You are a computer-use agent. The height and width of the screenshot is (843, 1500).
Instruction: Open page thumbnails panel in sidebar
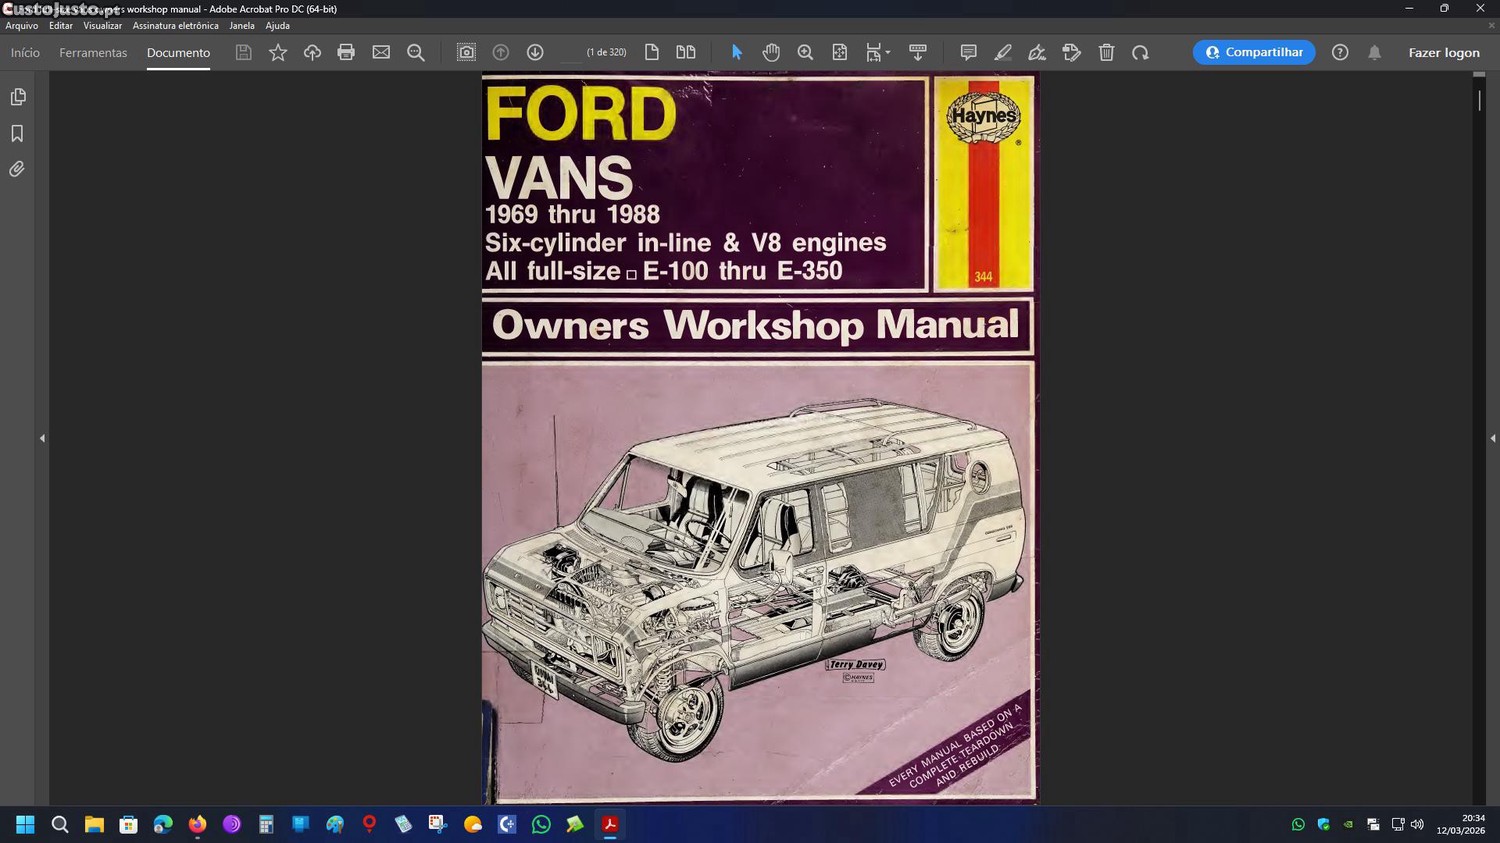pyautogui.click(x=17, y=97)
